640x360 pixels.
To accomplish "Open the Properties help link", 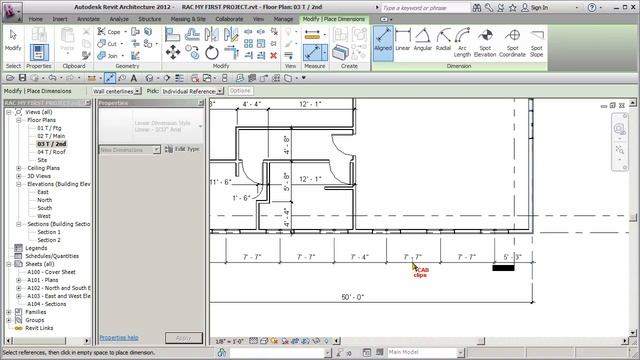I will point(119,338).
